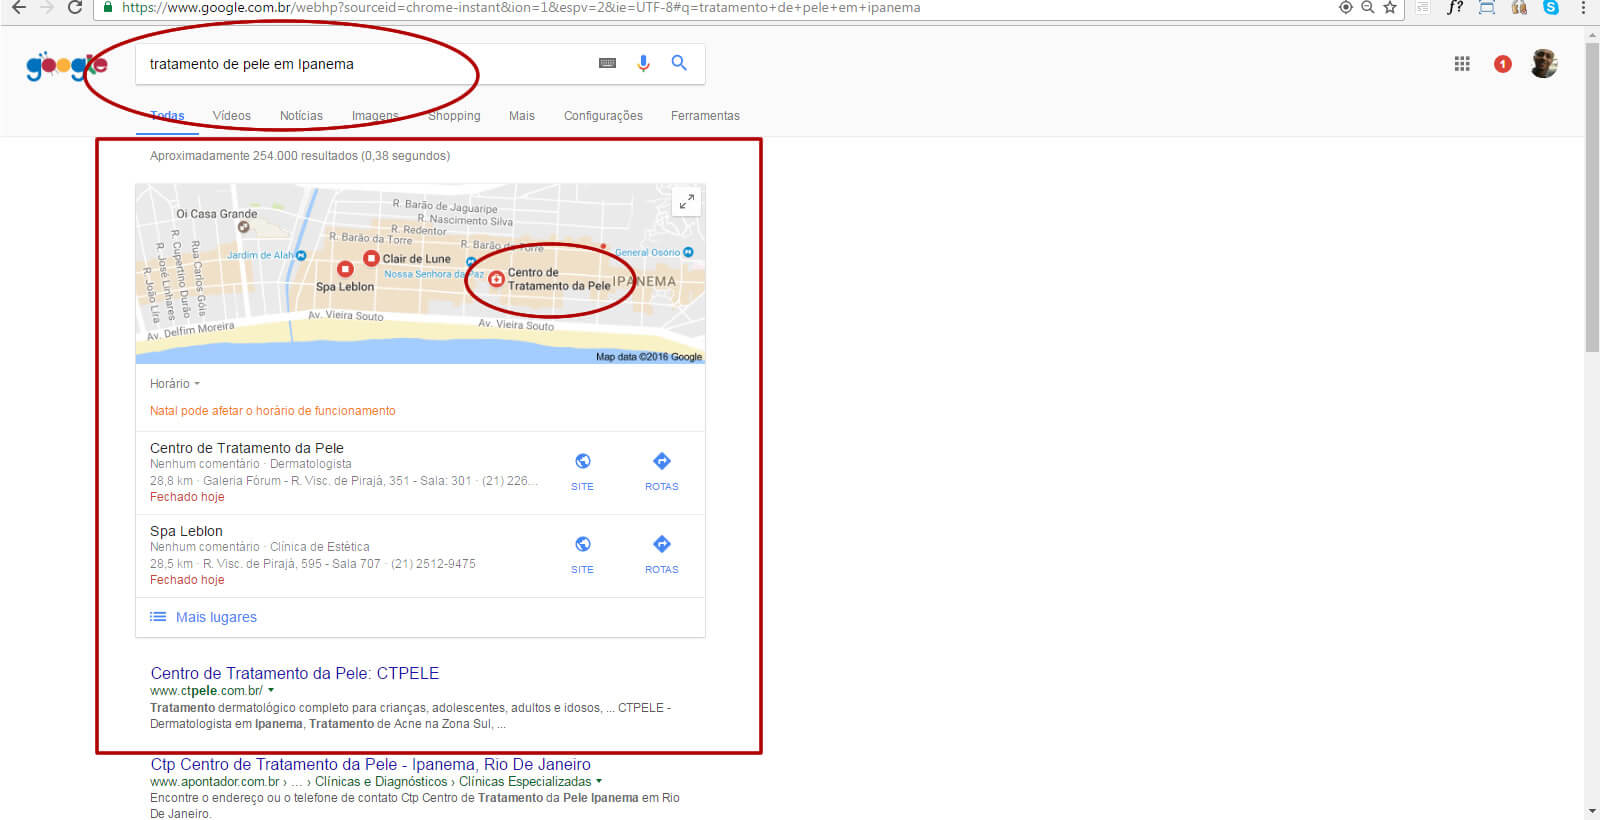
Task: Click the scrollbar up arrow
Action: 1592,35
